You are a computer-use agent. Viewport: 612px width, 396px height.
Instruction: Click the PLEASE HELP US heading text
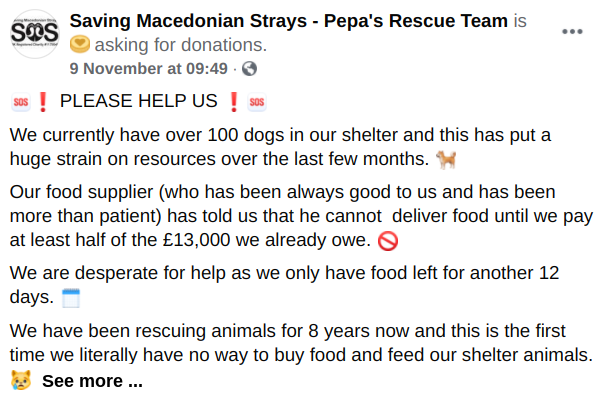click(139, 101)
